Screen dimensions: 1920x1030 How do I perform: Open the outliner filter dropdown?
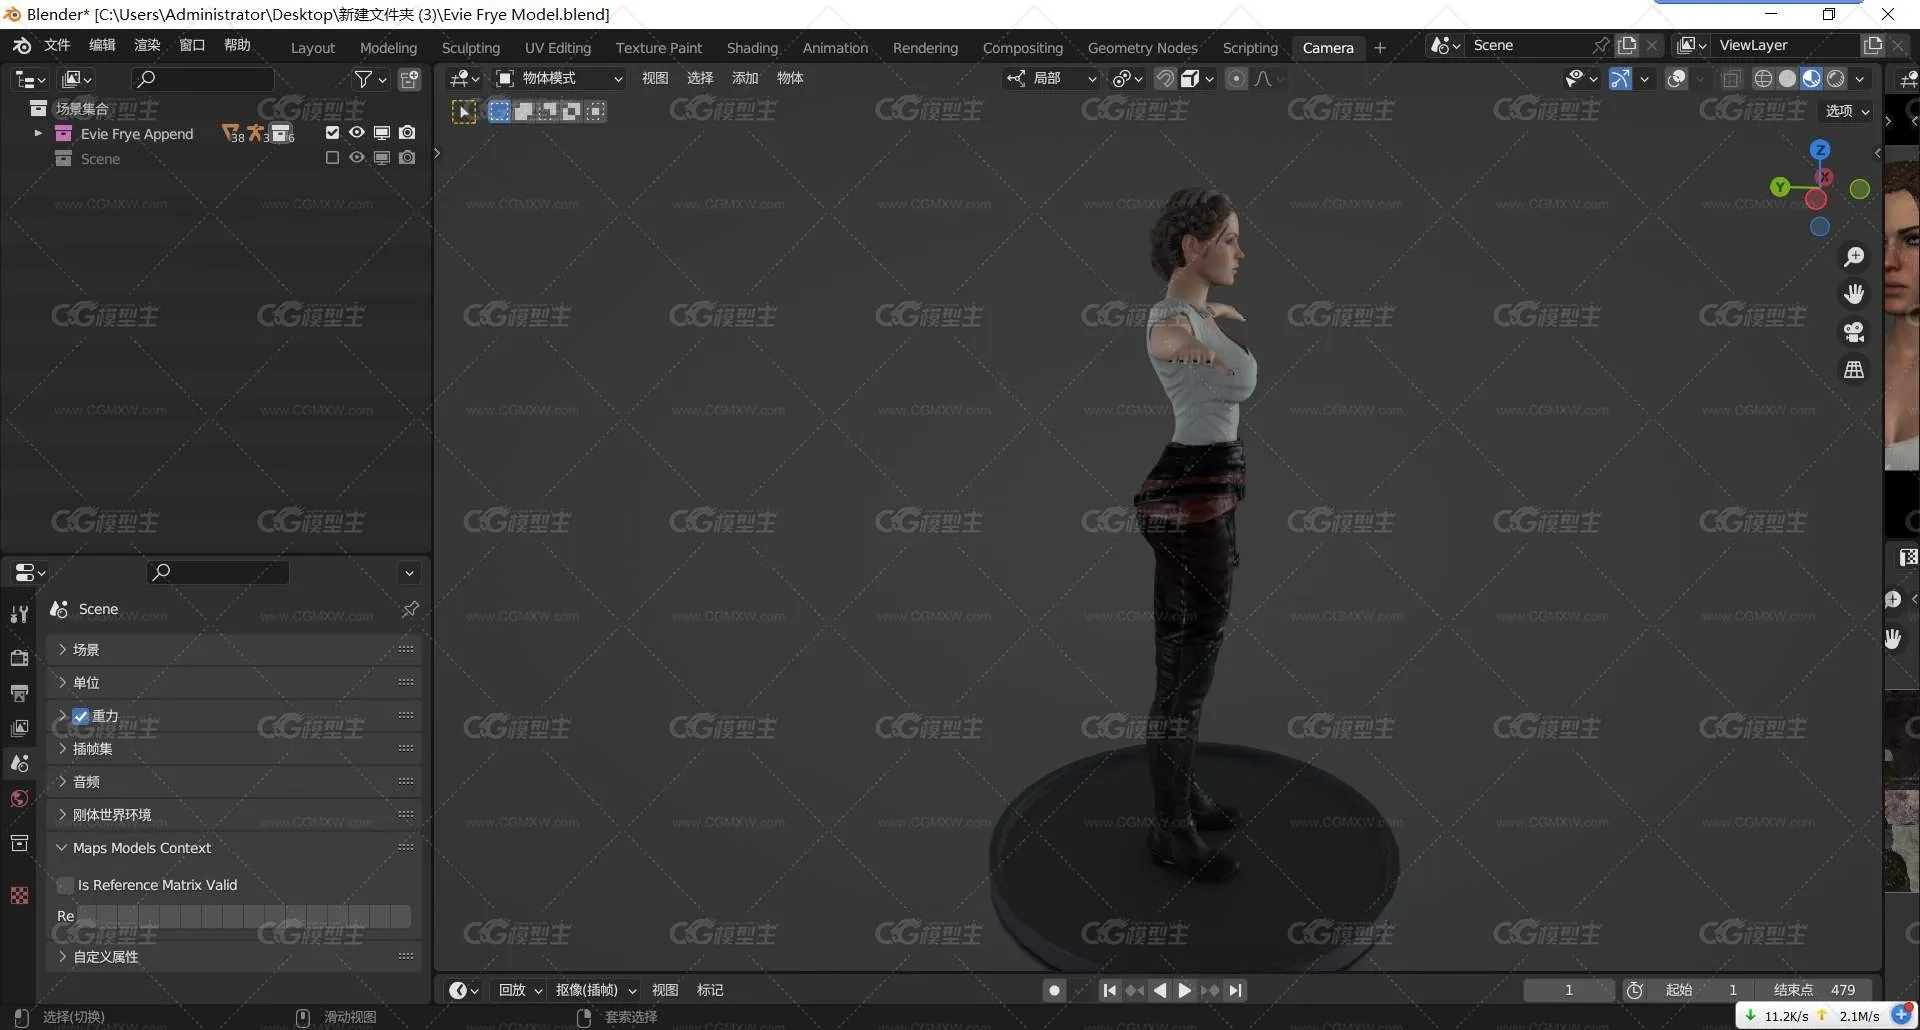point(371,79)
